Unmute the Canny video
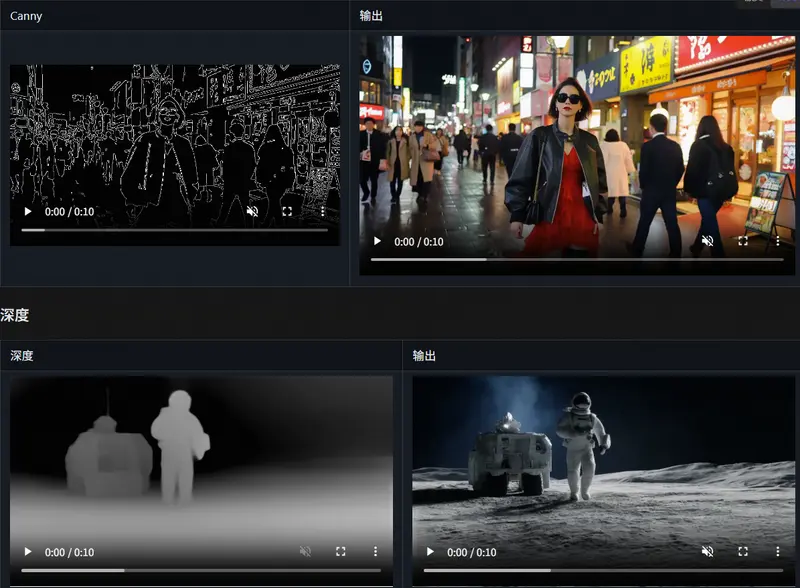Image resolution: width=800 pixels, height=588 pixels. pyautogui.click(x=252, y=211)
